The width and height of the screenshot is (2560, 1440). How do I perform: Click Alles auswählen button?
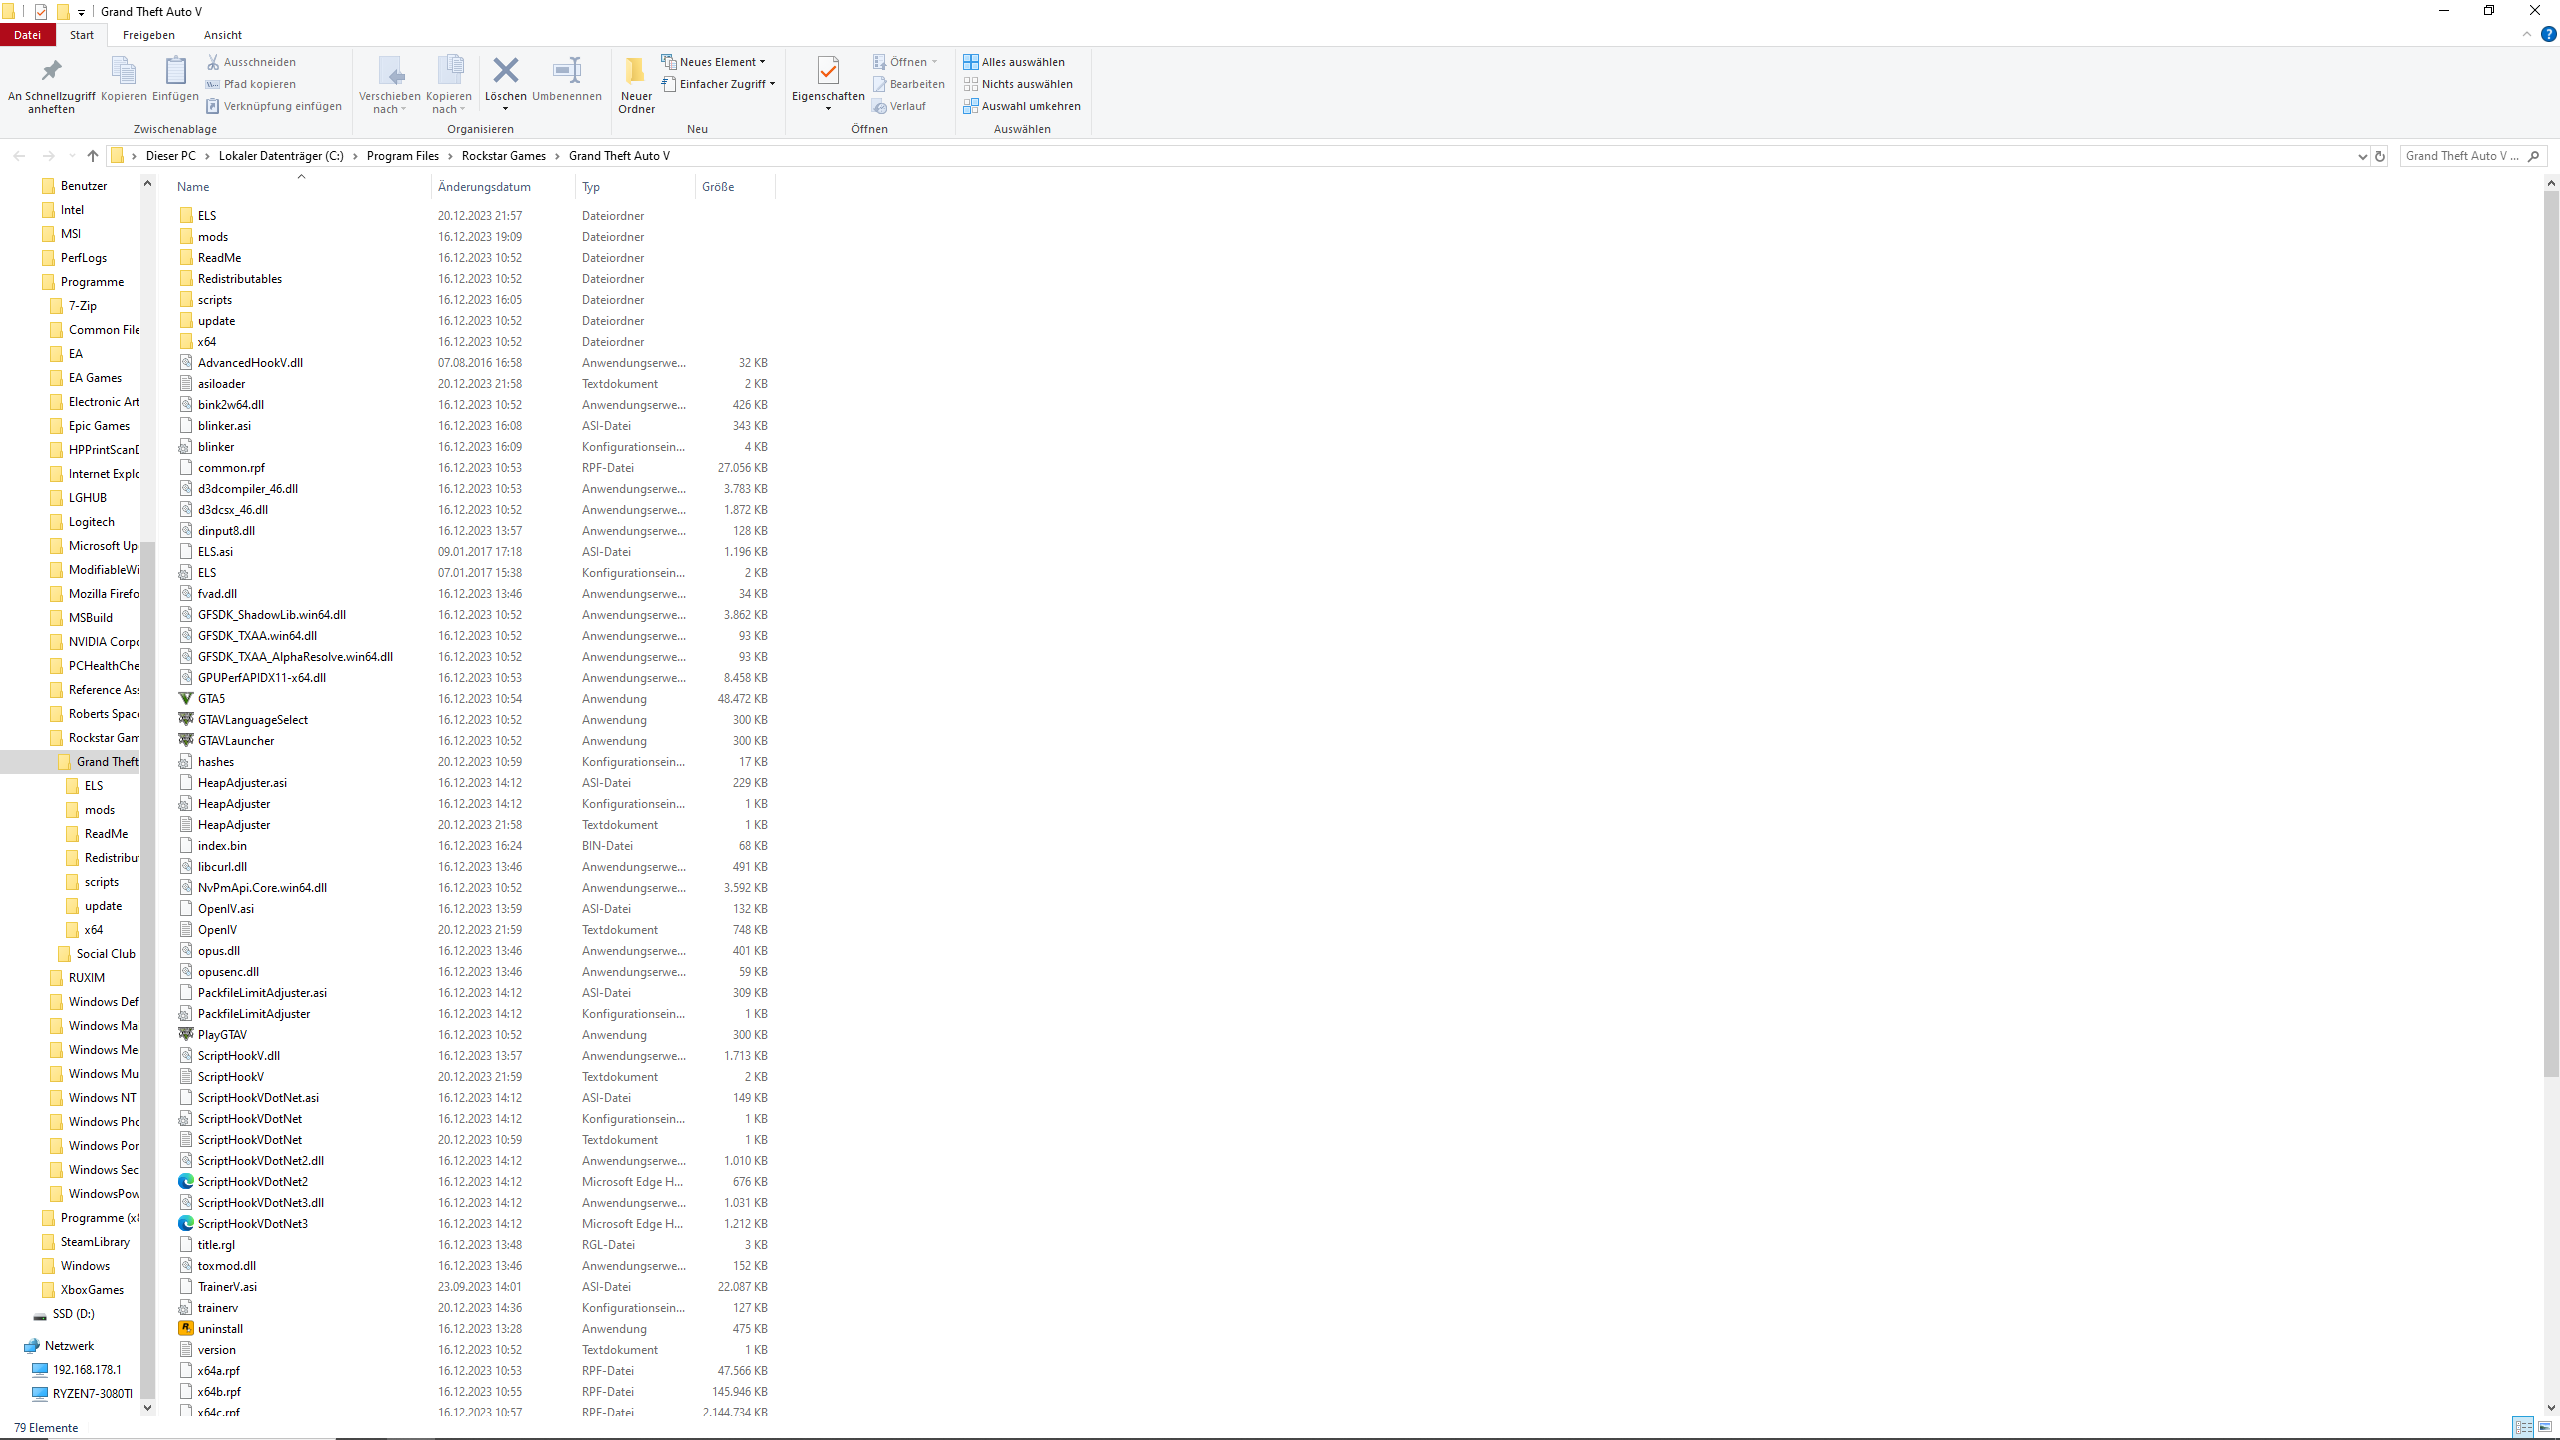(x=1014, y=62)
